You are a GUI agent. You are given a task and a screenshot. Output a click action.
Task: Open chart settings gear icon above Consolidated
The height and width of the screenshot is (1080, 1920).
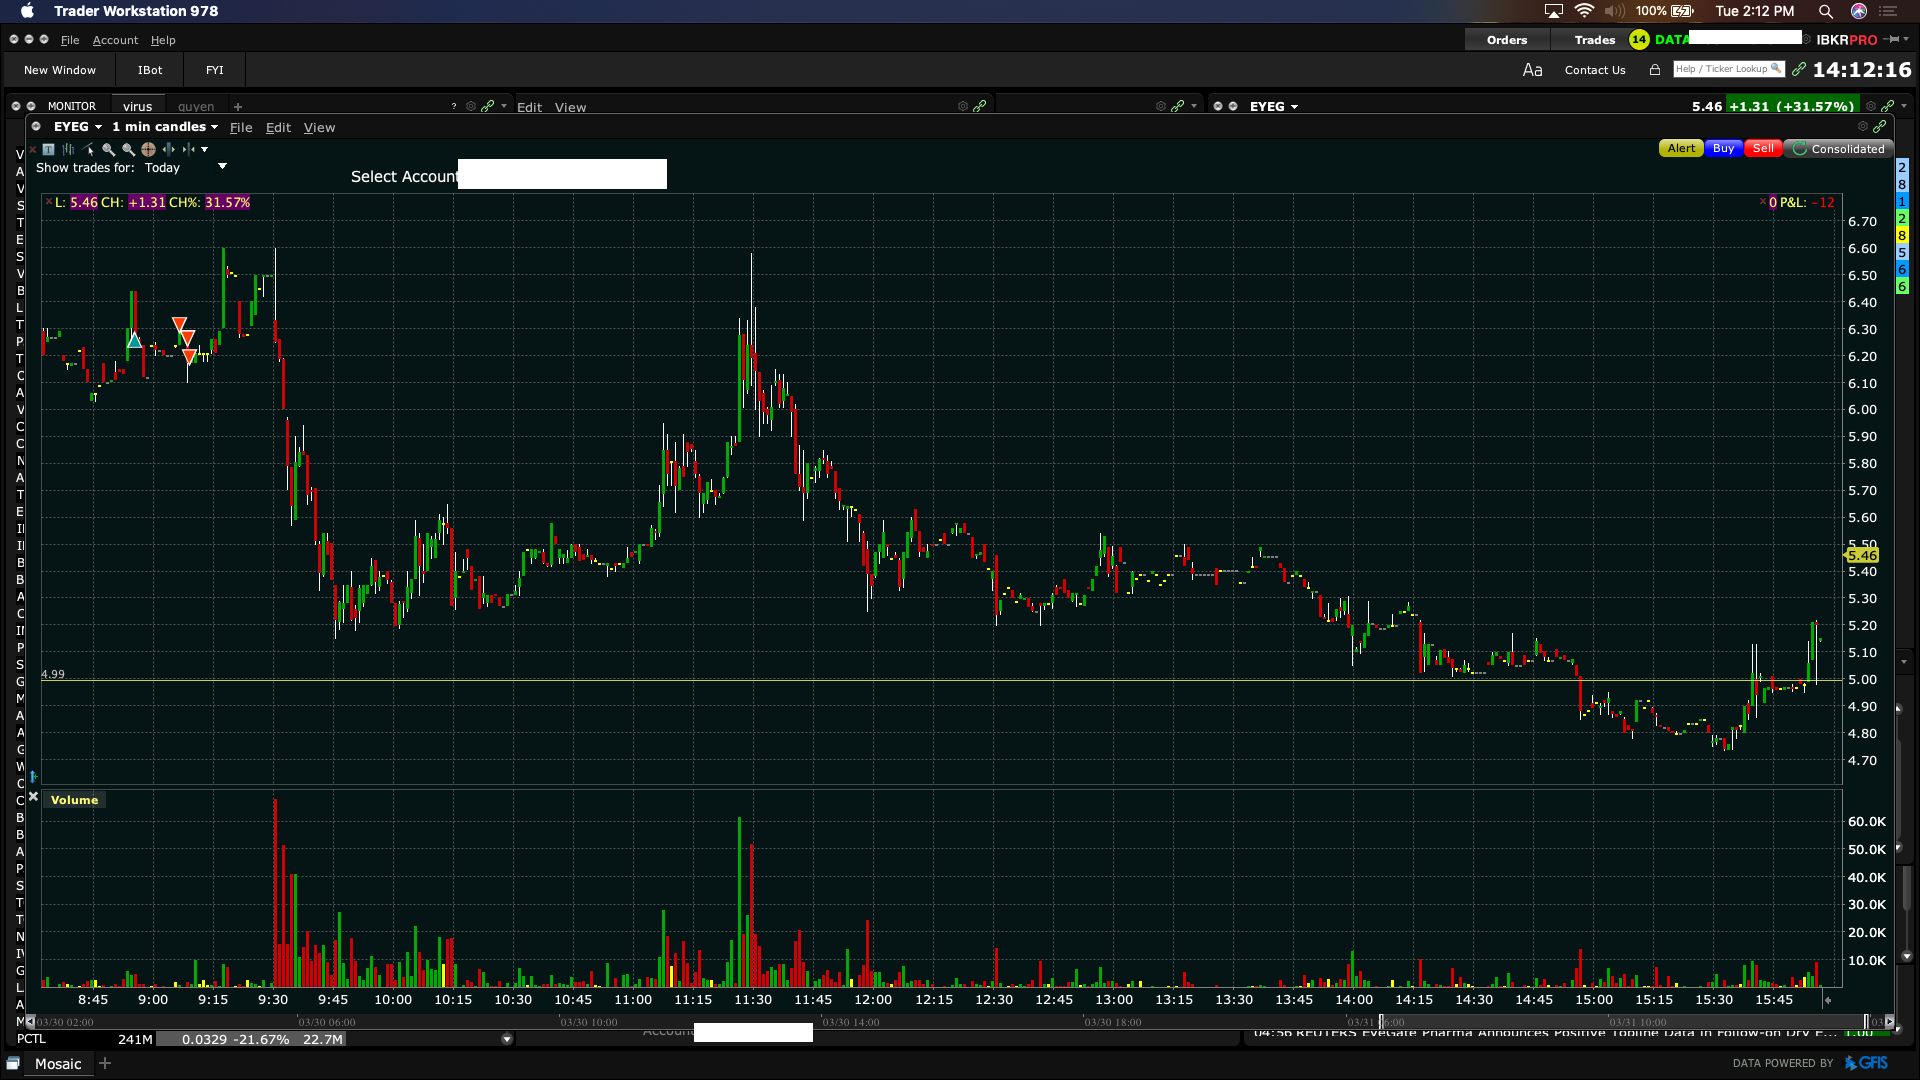(x=1862, y=127)
